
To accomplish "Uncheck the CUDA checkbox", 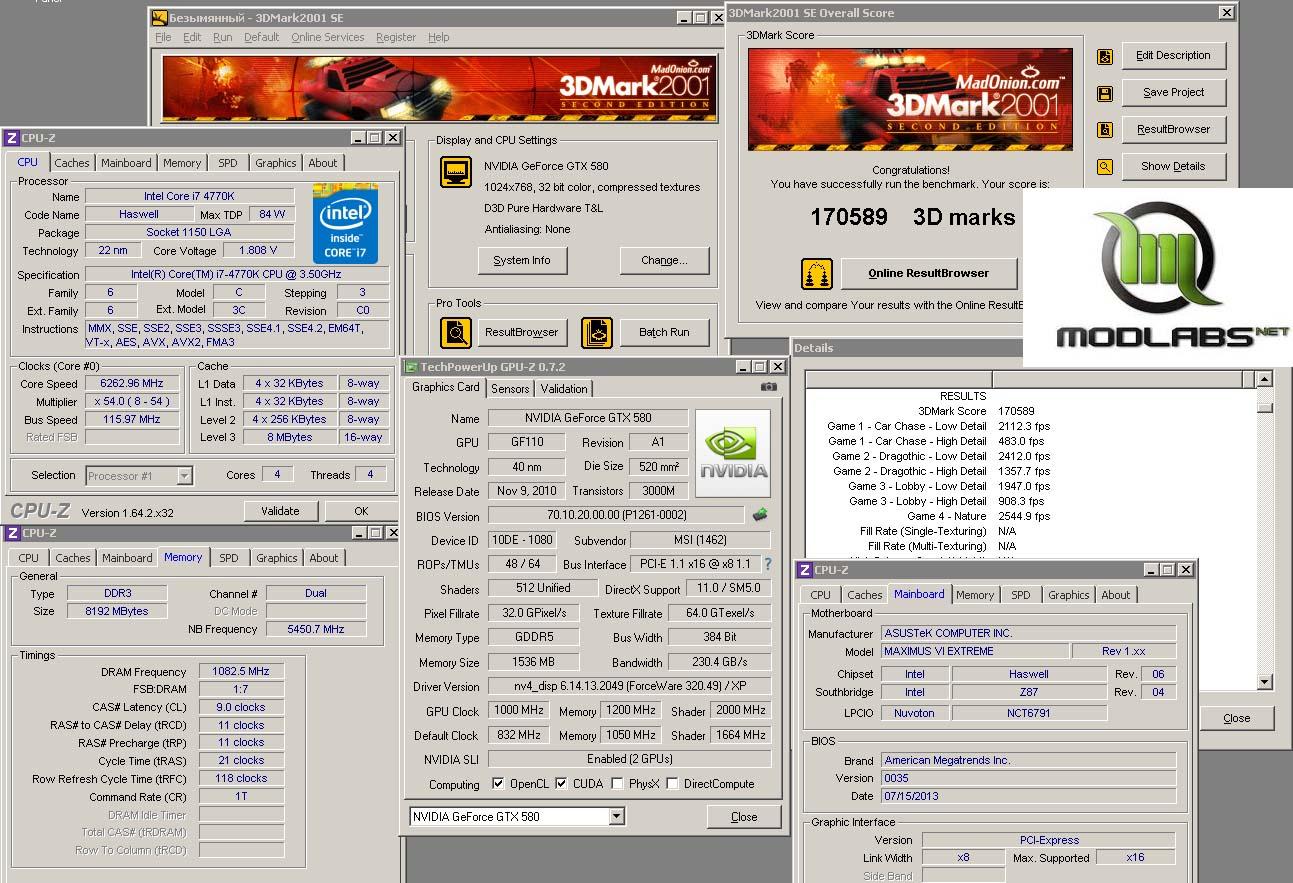I will tap(561, 784).
